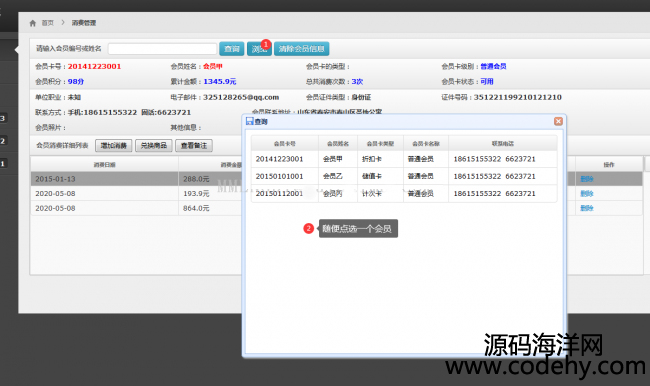Click the 增加消费 button
Image resolution: width=650 pixels, height=386 pixels.
114,146
